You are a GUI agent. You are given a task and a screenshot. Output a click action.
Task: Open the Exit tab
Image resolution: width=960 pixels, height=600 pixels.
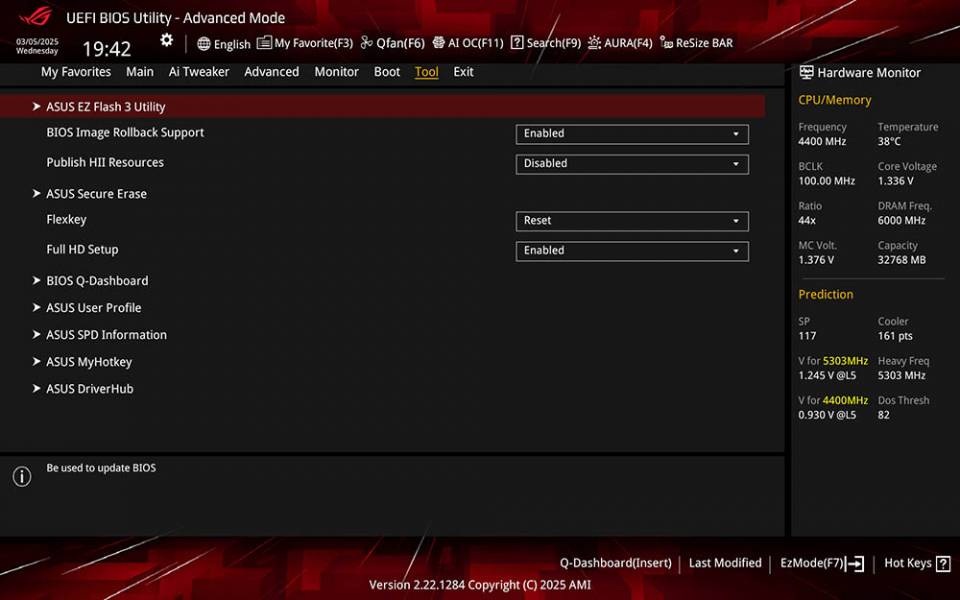463,72
